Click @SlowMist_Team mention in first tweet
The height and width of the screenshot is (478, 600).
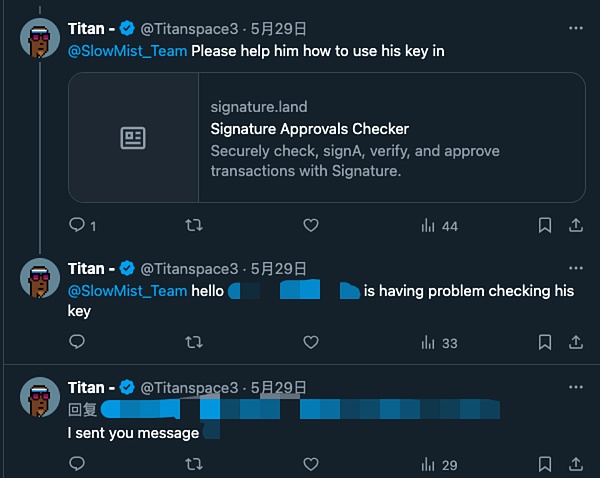click(127, 50)
